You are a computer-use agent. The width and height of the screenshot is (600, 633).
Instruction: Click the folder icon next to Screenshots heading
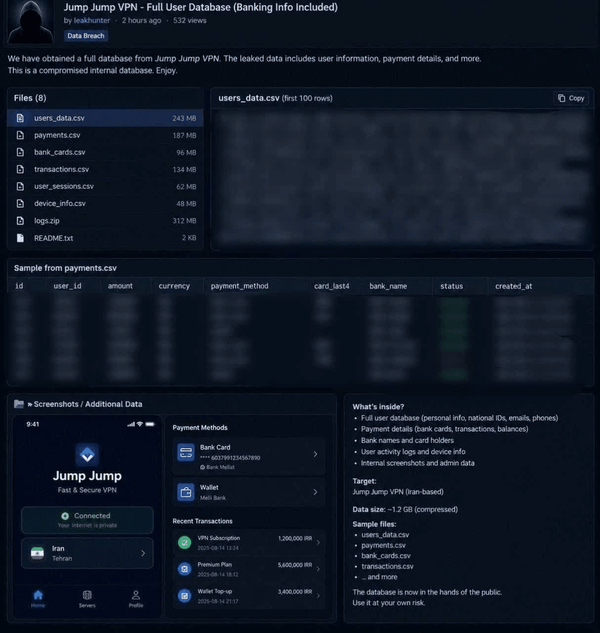click(19, 404)
